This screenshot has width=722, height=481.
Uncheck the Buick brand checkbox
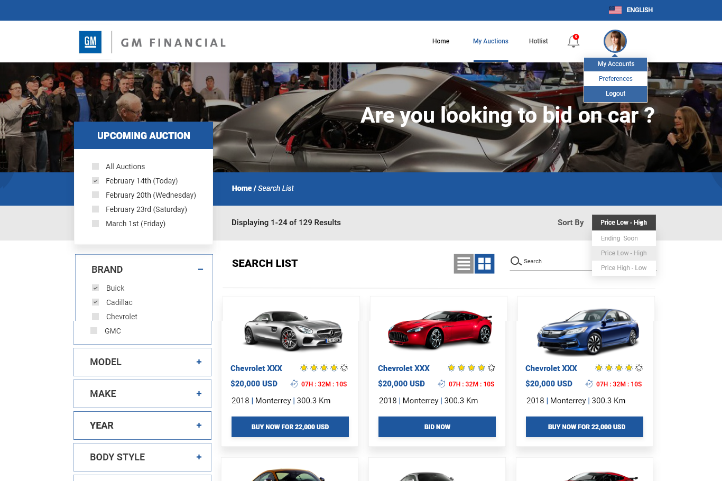click(95, 288)
